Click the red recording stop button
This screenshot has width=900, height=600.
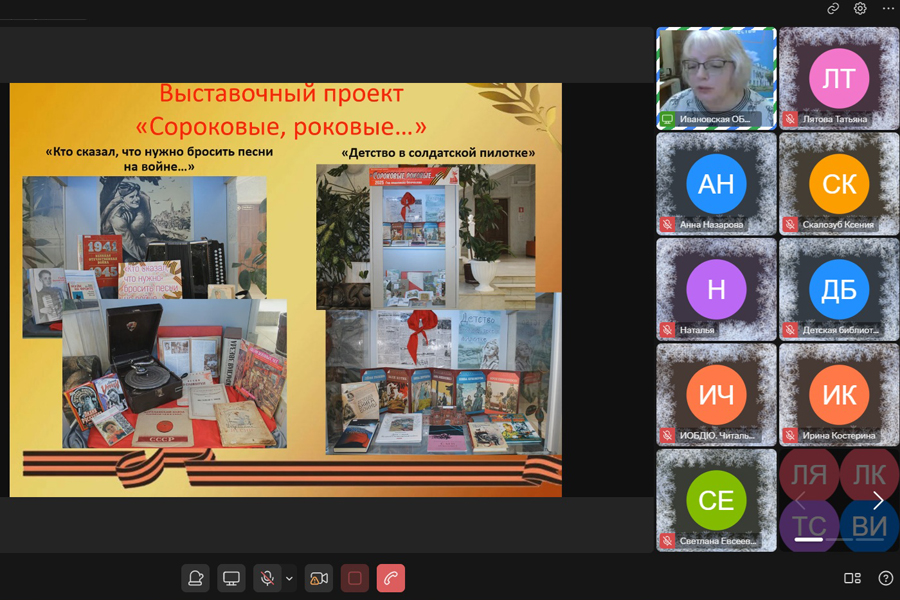click(355, 578)
